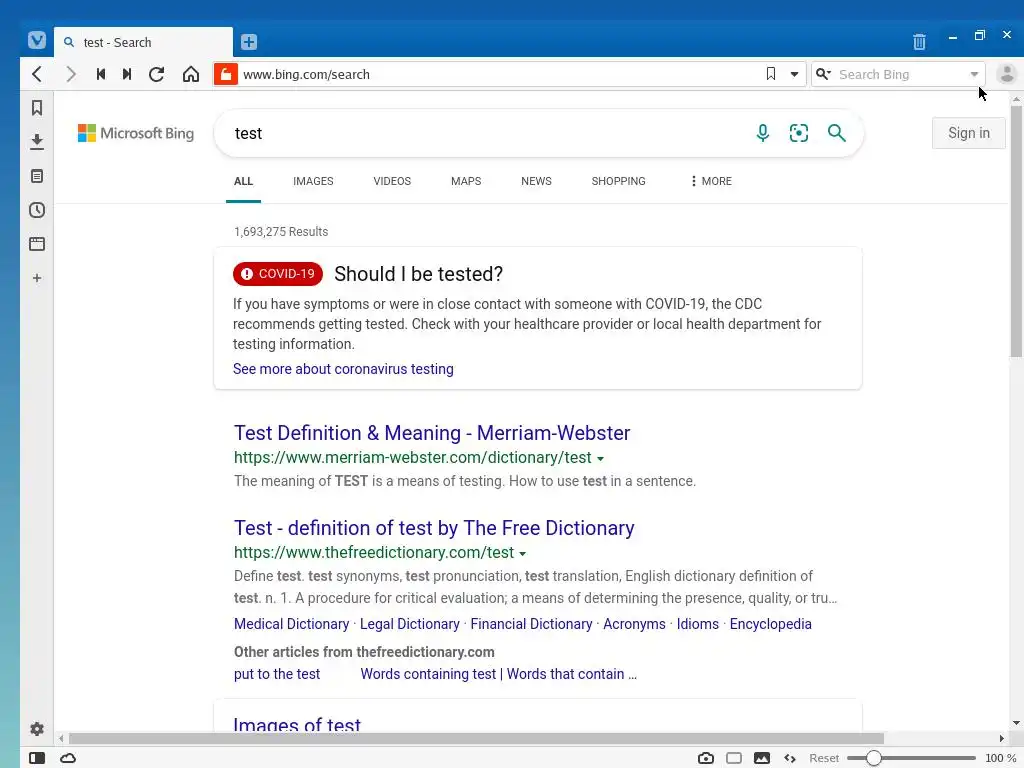Switch to MAPS results tab
The width and height of the screenshot is (1024, 768).
point(466,181)
